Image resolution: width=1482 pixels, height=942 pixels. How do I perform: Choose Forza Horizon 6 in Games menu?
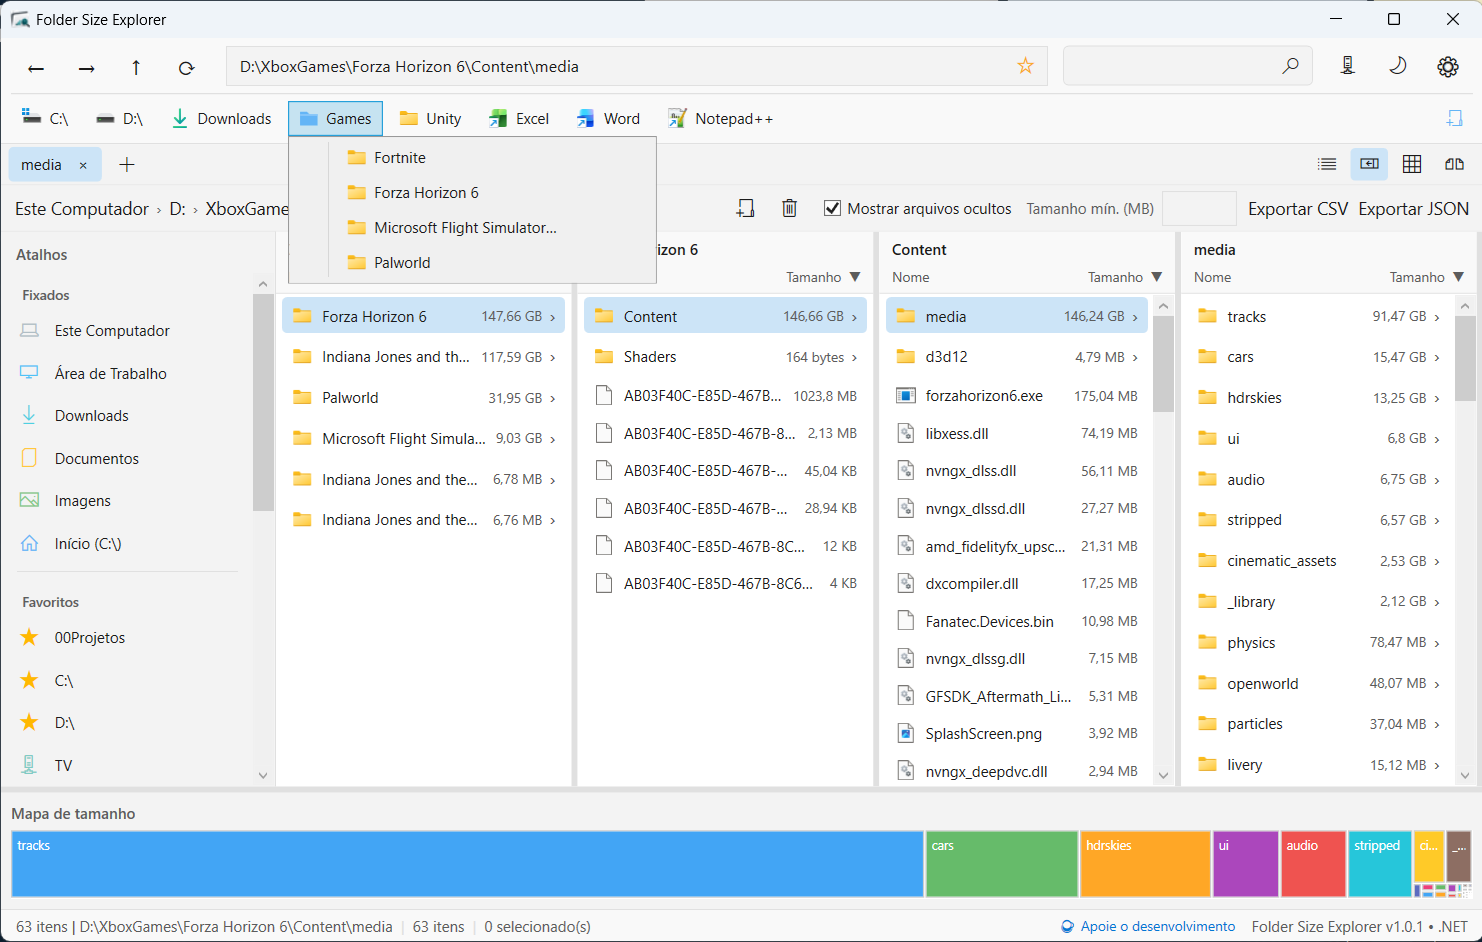point(472,193)
